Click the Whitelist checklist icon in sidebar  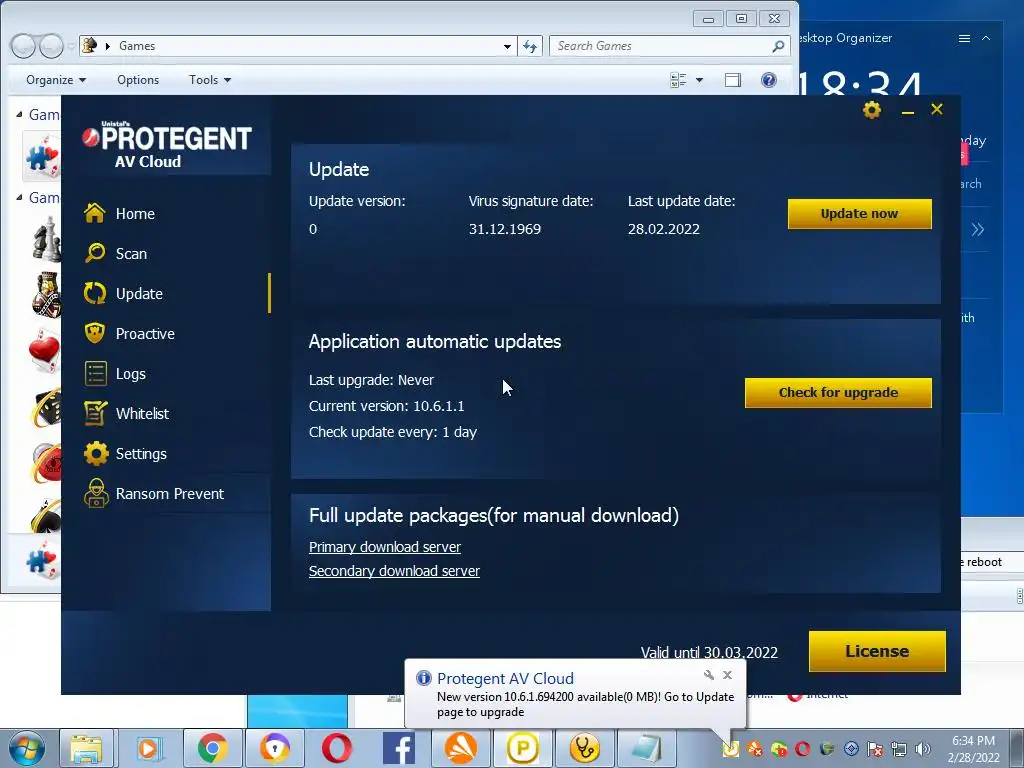(95, 413)
